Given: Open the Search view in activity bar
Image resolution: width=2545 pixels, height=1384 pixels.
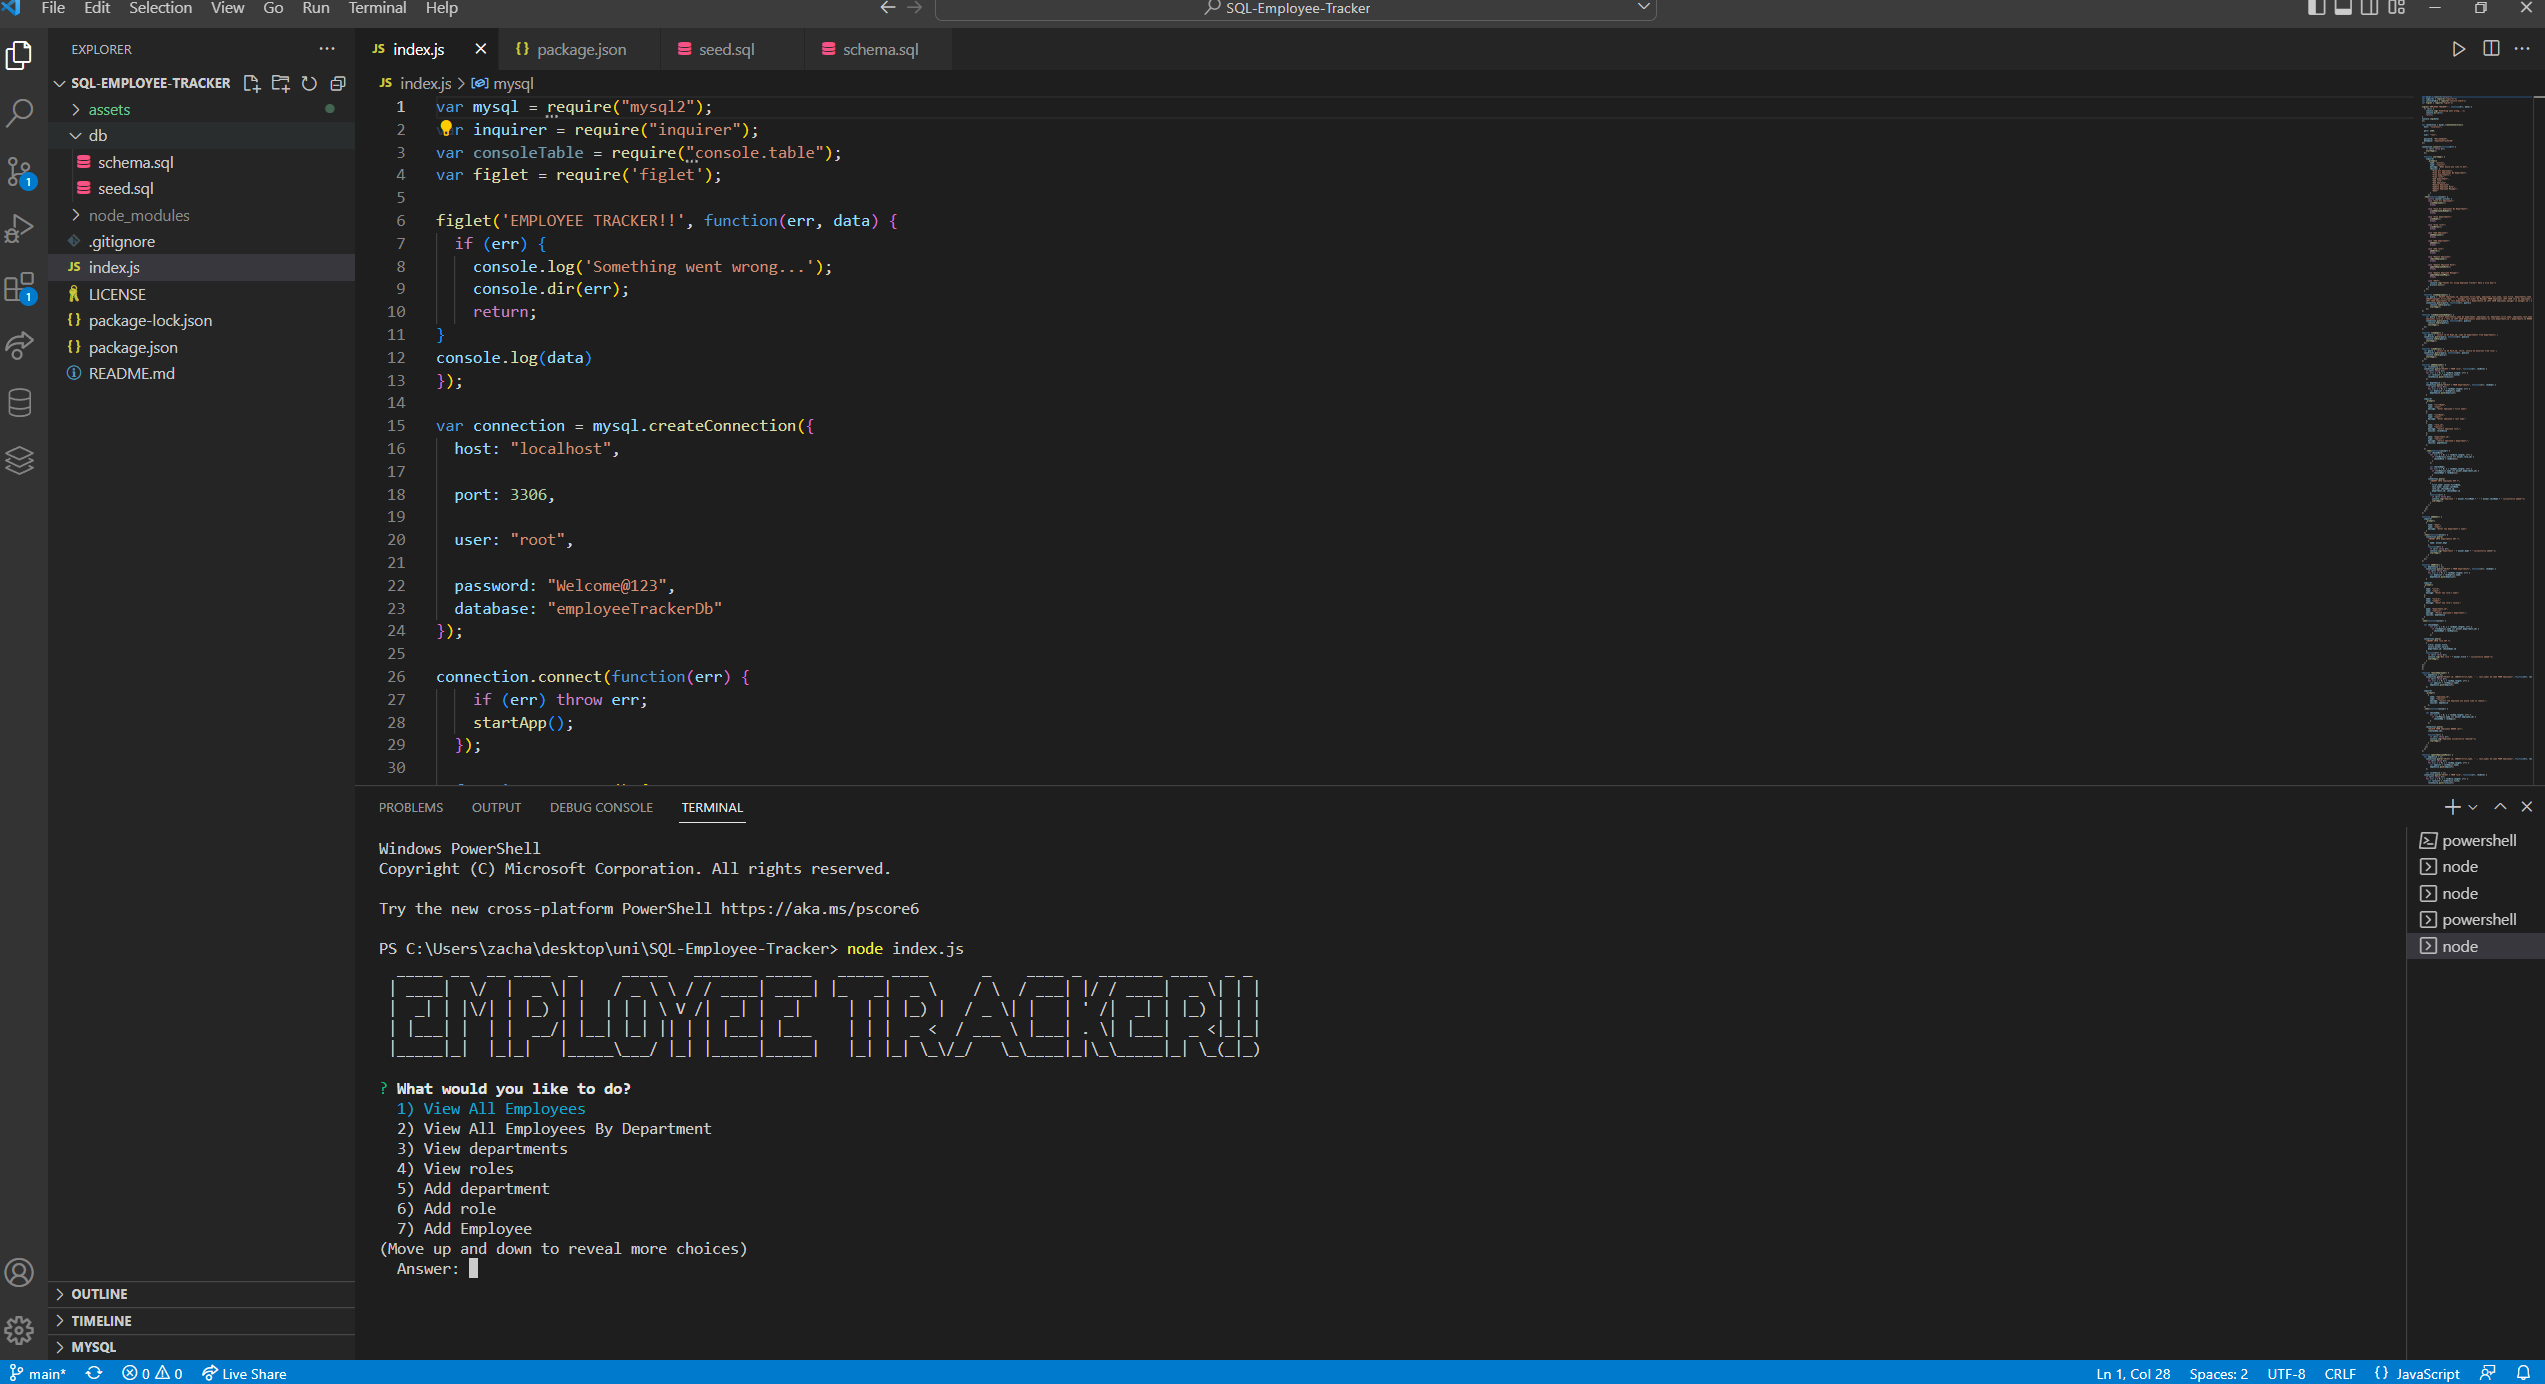Looking at the screenshot, I should (20, 113).
